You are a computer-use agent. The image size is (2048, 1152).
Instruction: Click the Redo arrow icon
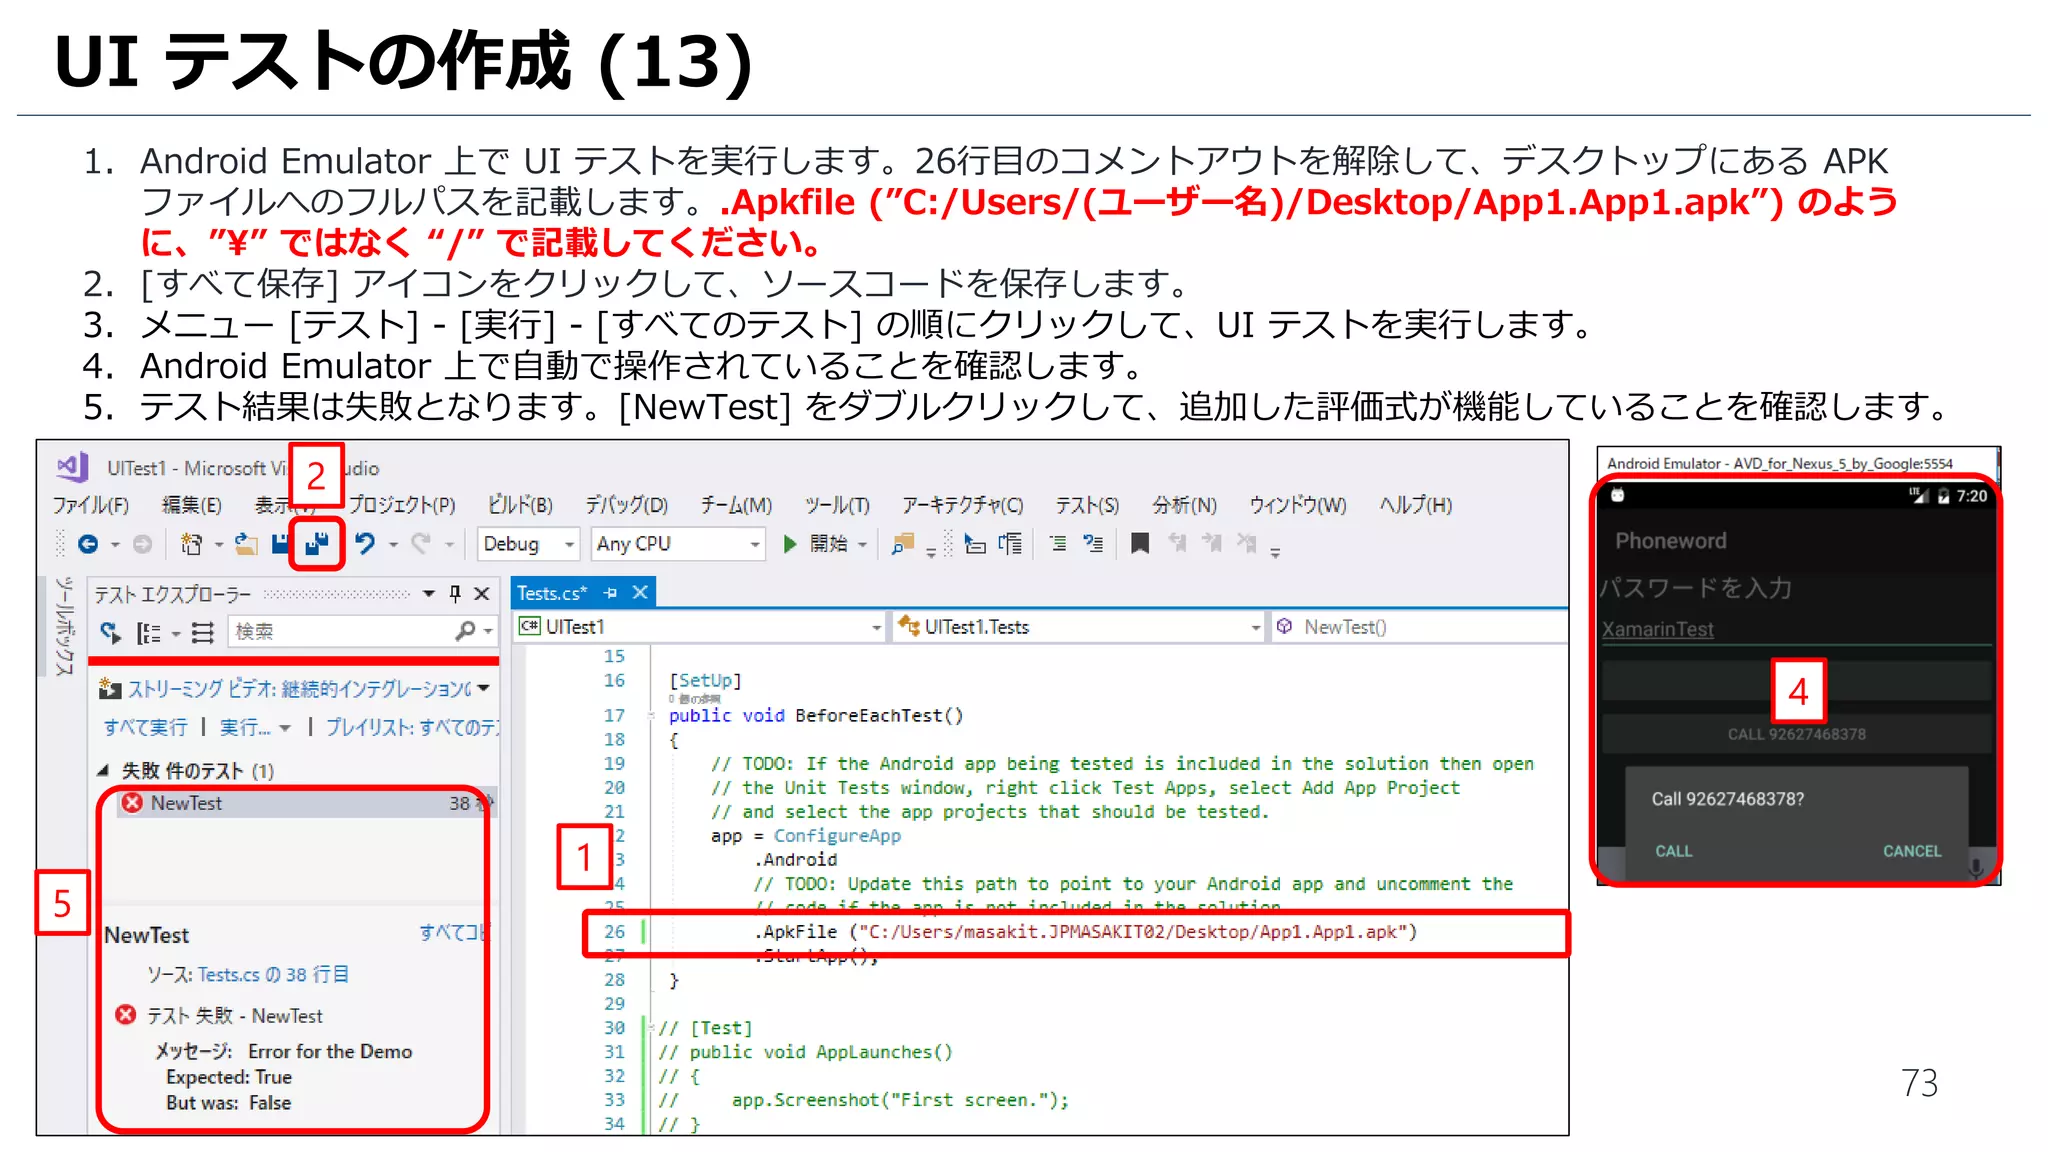click(421, 543)
